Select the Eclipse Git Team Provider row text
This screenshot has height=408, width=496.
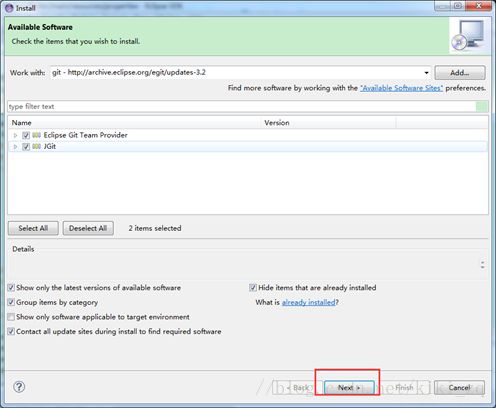click(85, 135)
